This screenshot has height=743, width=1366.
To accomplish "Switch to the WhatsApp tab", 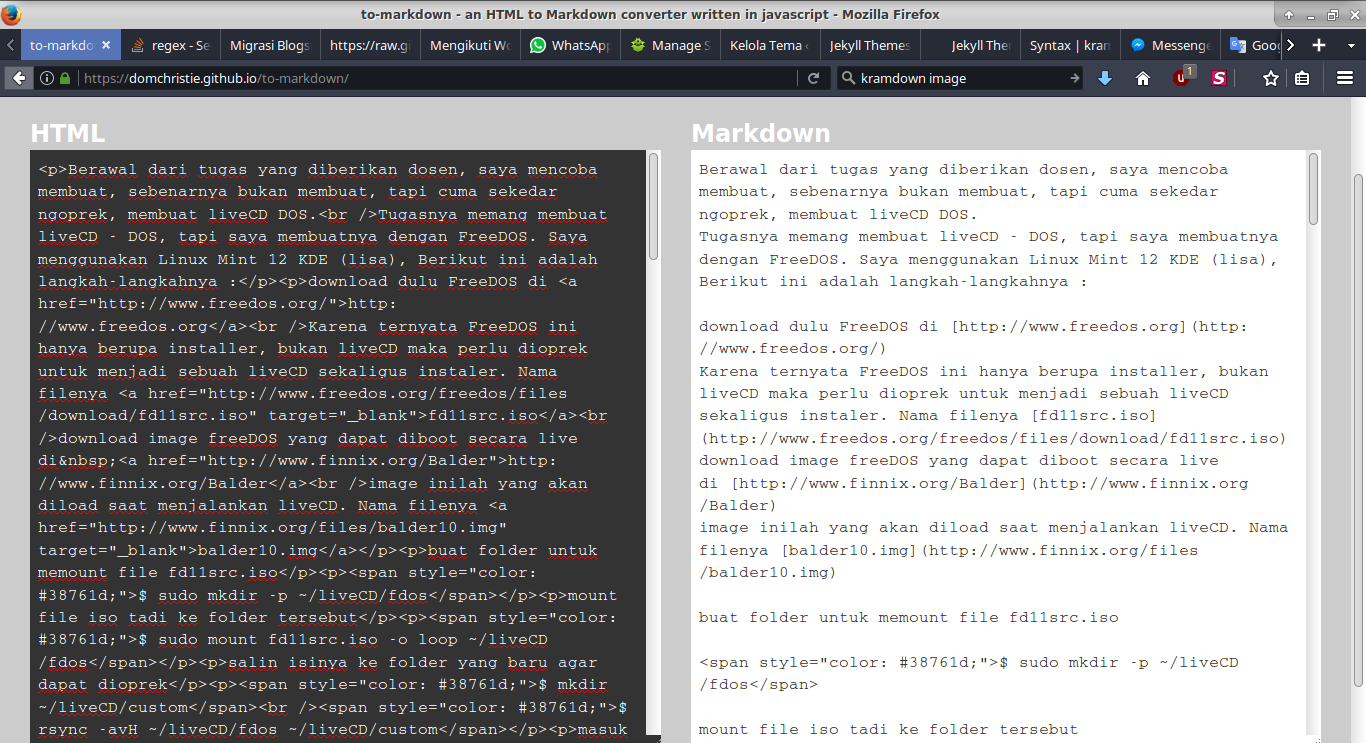I will (569, 45).
